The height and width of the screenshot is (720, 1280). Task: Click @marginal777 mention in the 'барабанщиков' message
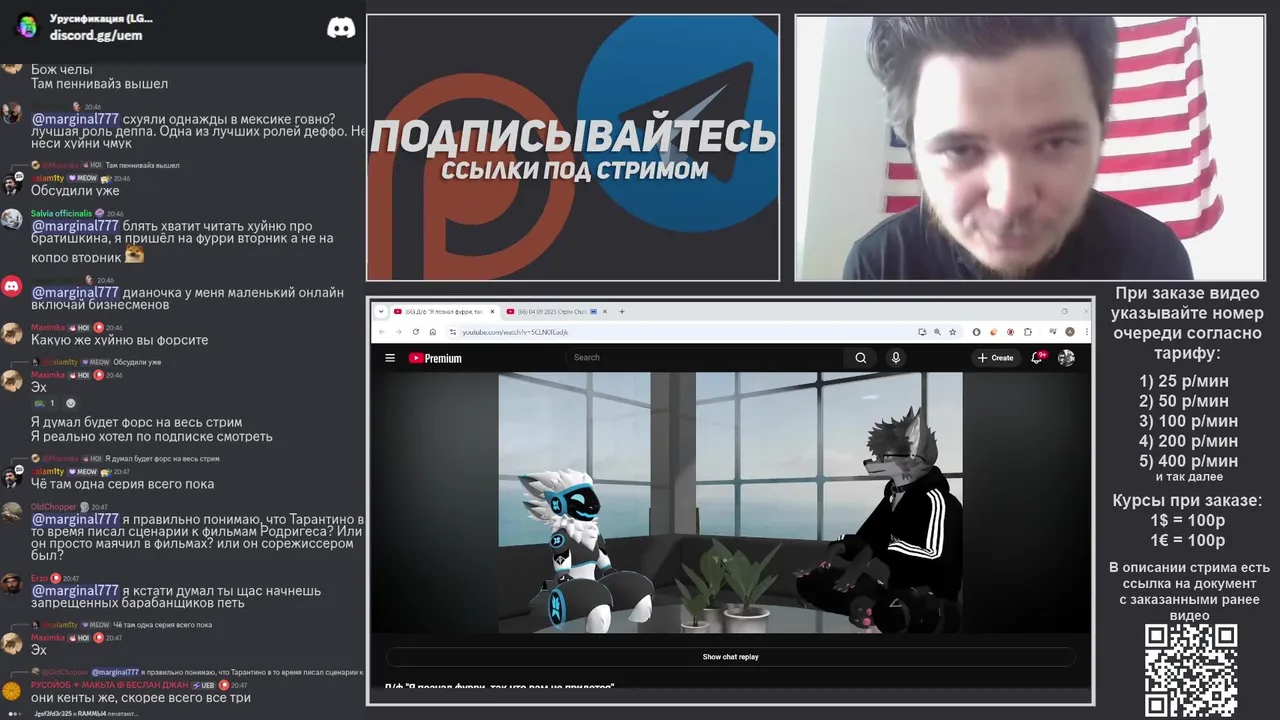click(x=75, y=590)
